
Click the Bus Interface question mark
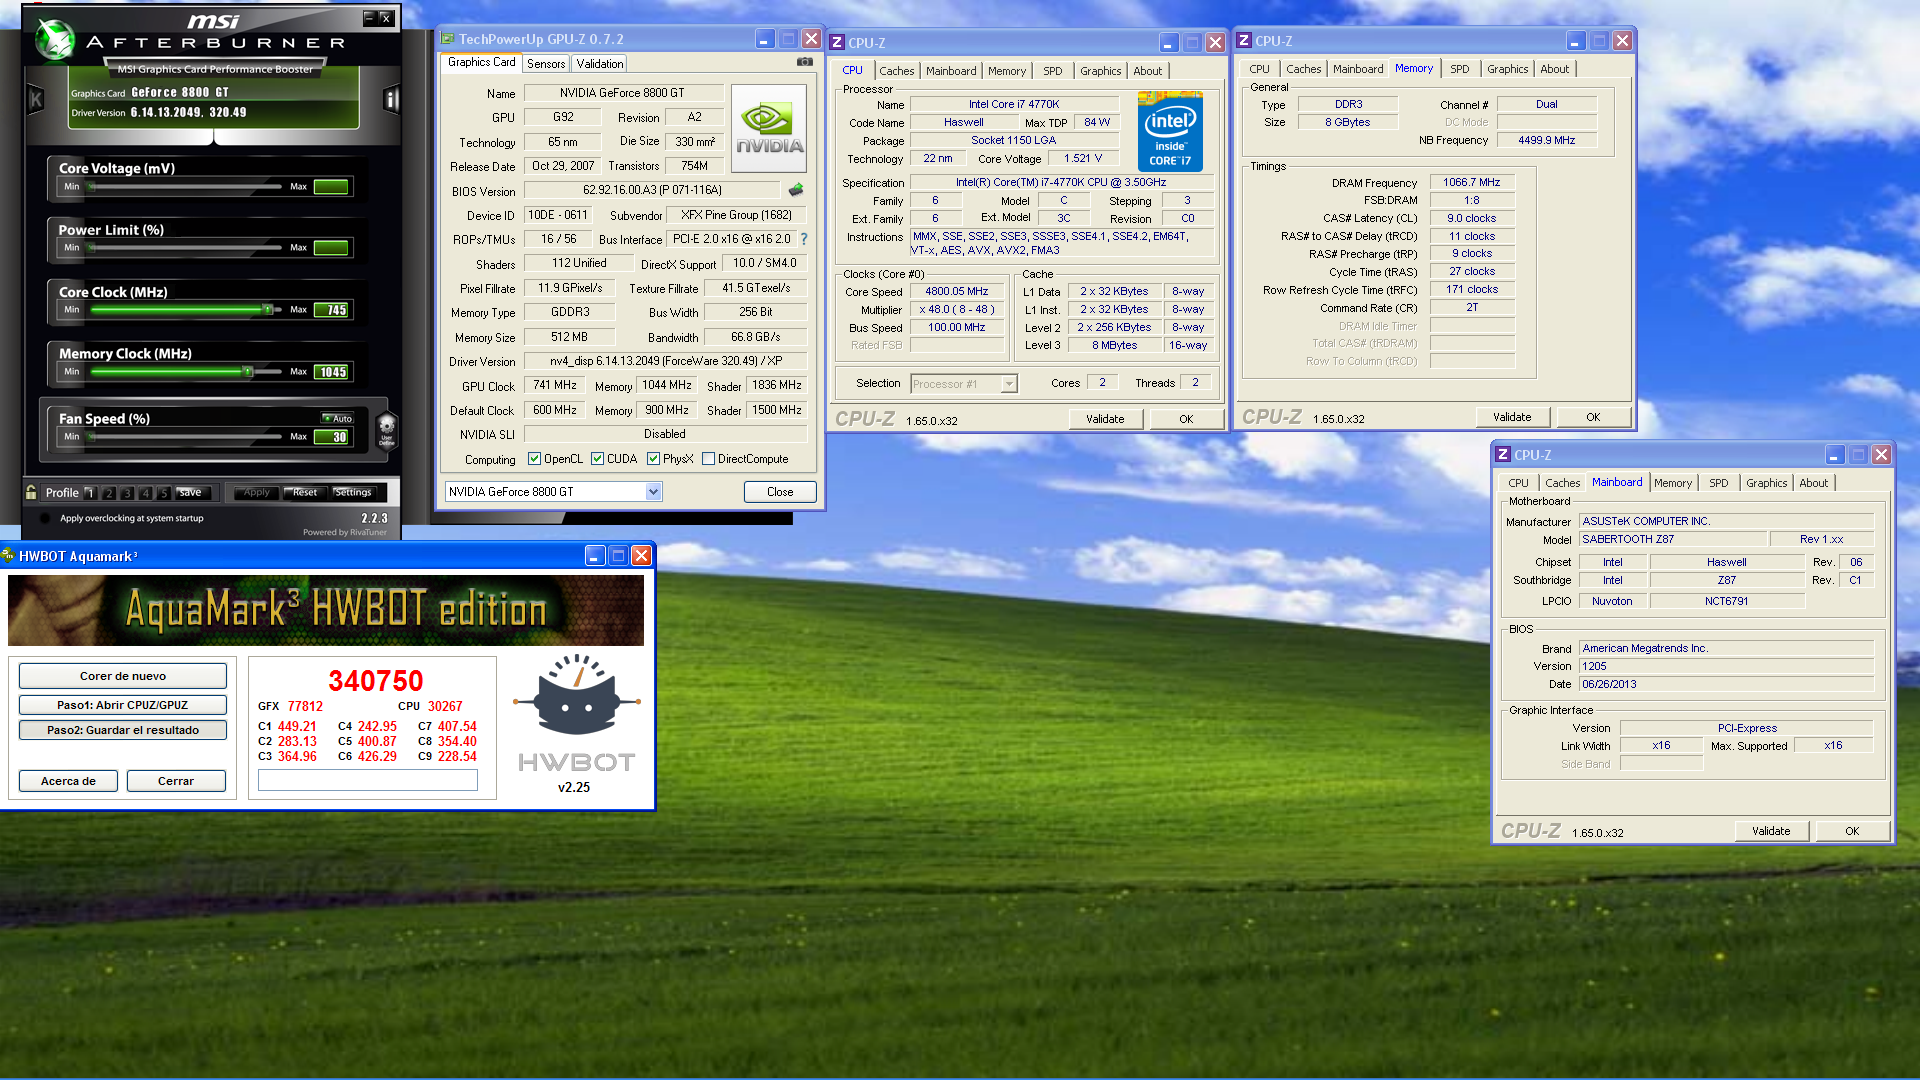pos(804,239)
